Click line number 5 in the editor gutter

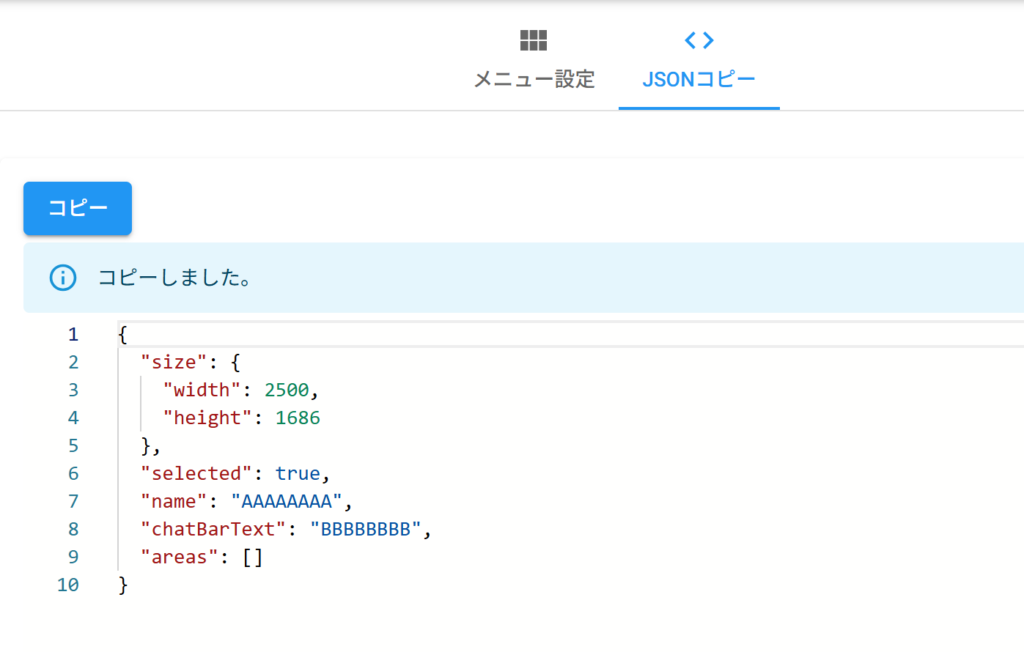pyautogui.click(x=72, y=446)
